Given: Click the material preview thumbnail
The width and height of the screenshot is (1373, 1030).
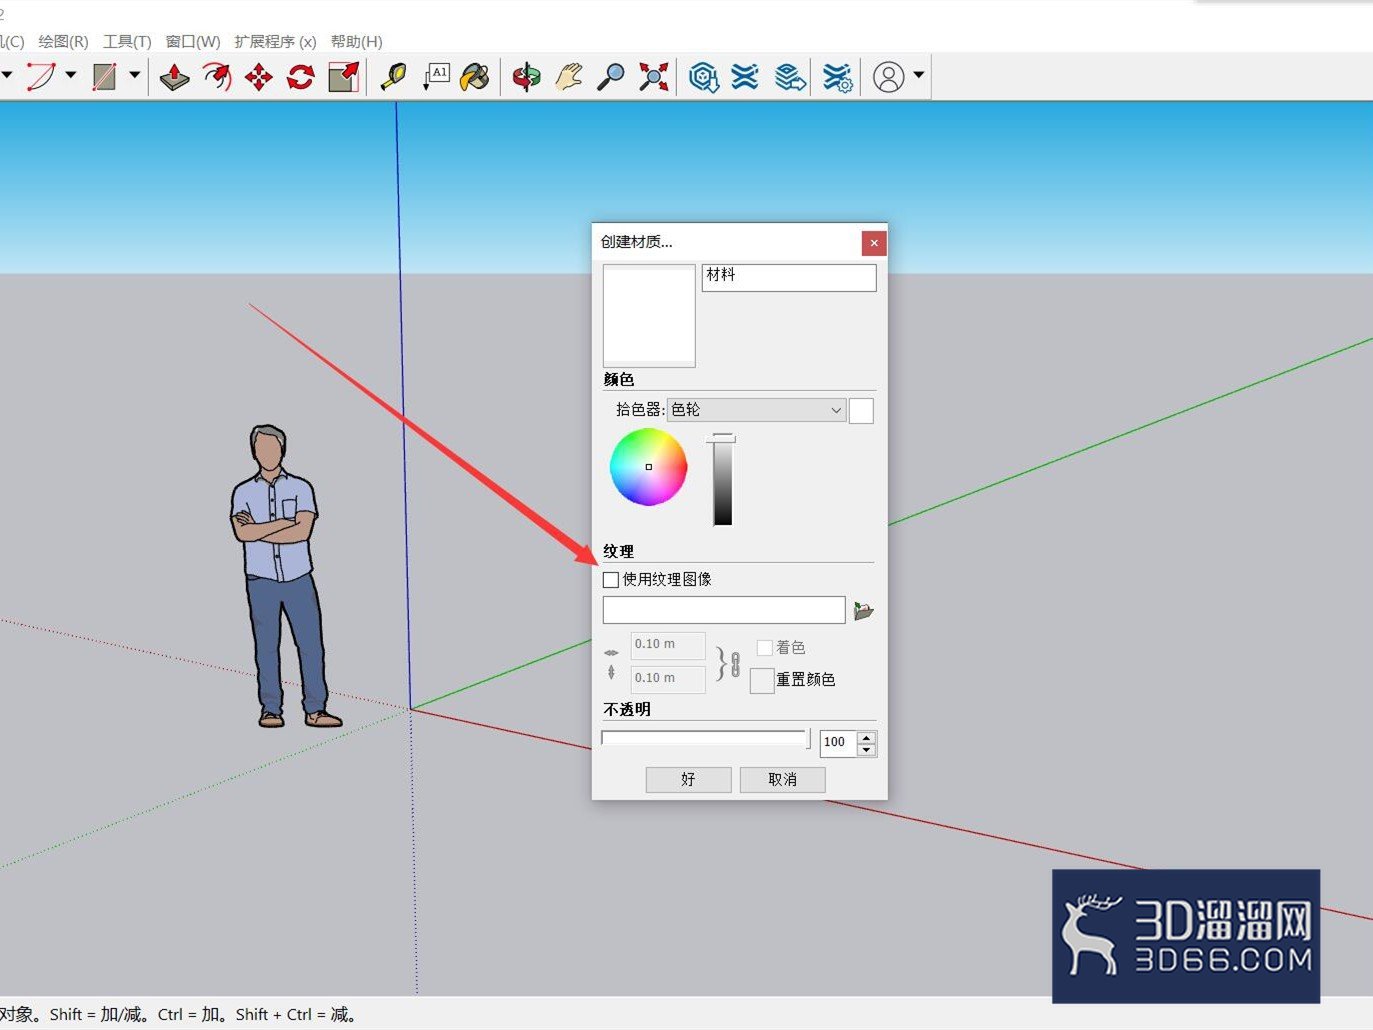Looking at the screenshot, I should point(649,315).
